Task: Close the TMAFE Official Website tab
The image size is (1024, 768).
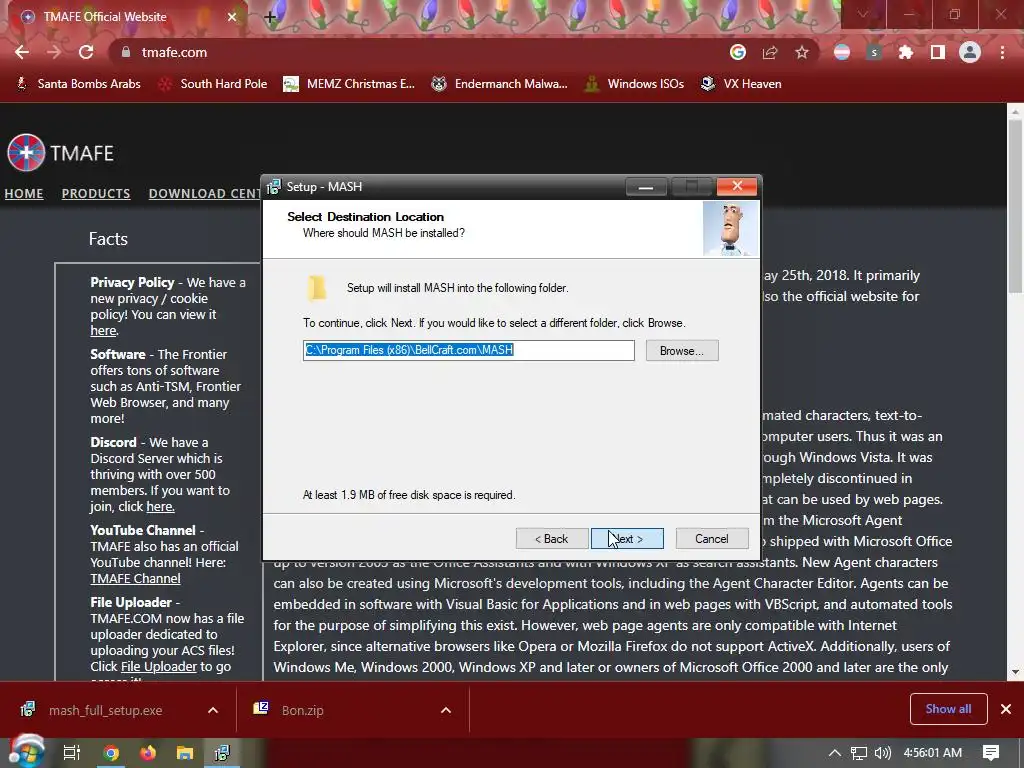Action: (x=232, y=17)
